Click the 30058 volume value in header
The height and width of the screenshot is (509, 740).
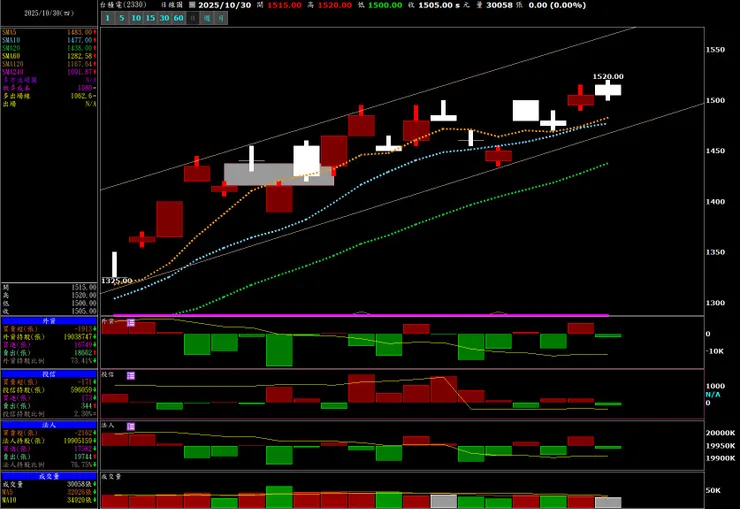pos(499,5)
